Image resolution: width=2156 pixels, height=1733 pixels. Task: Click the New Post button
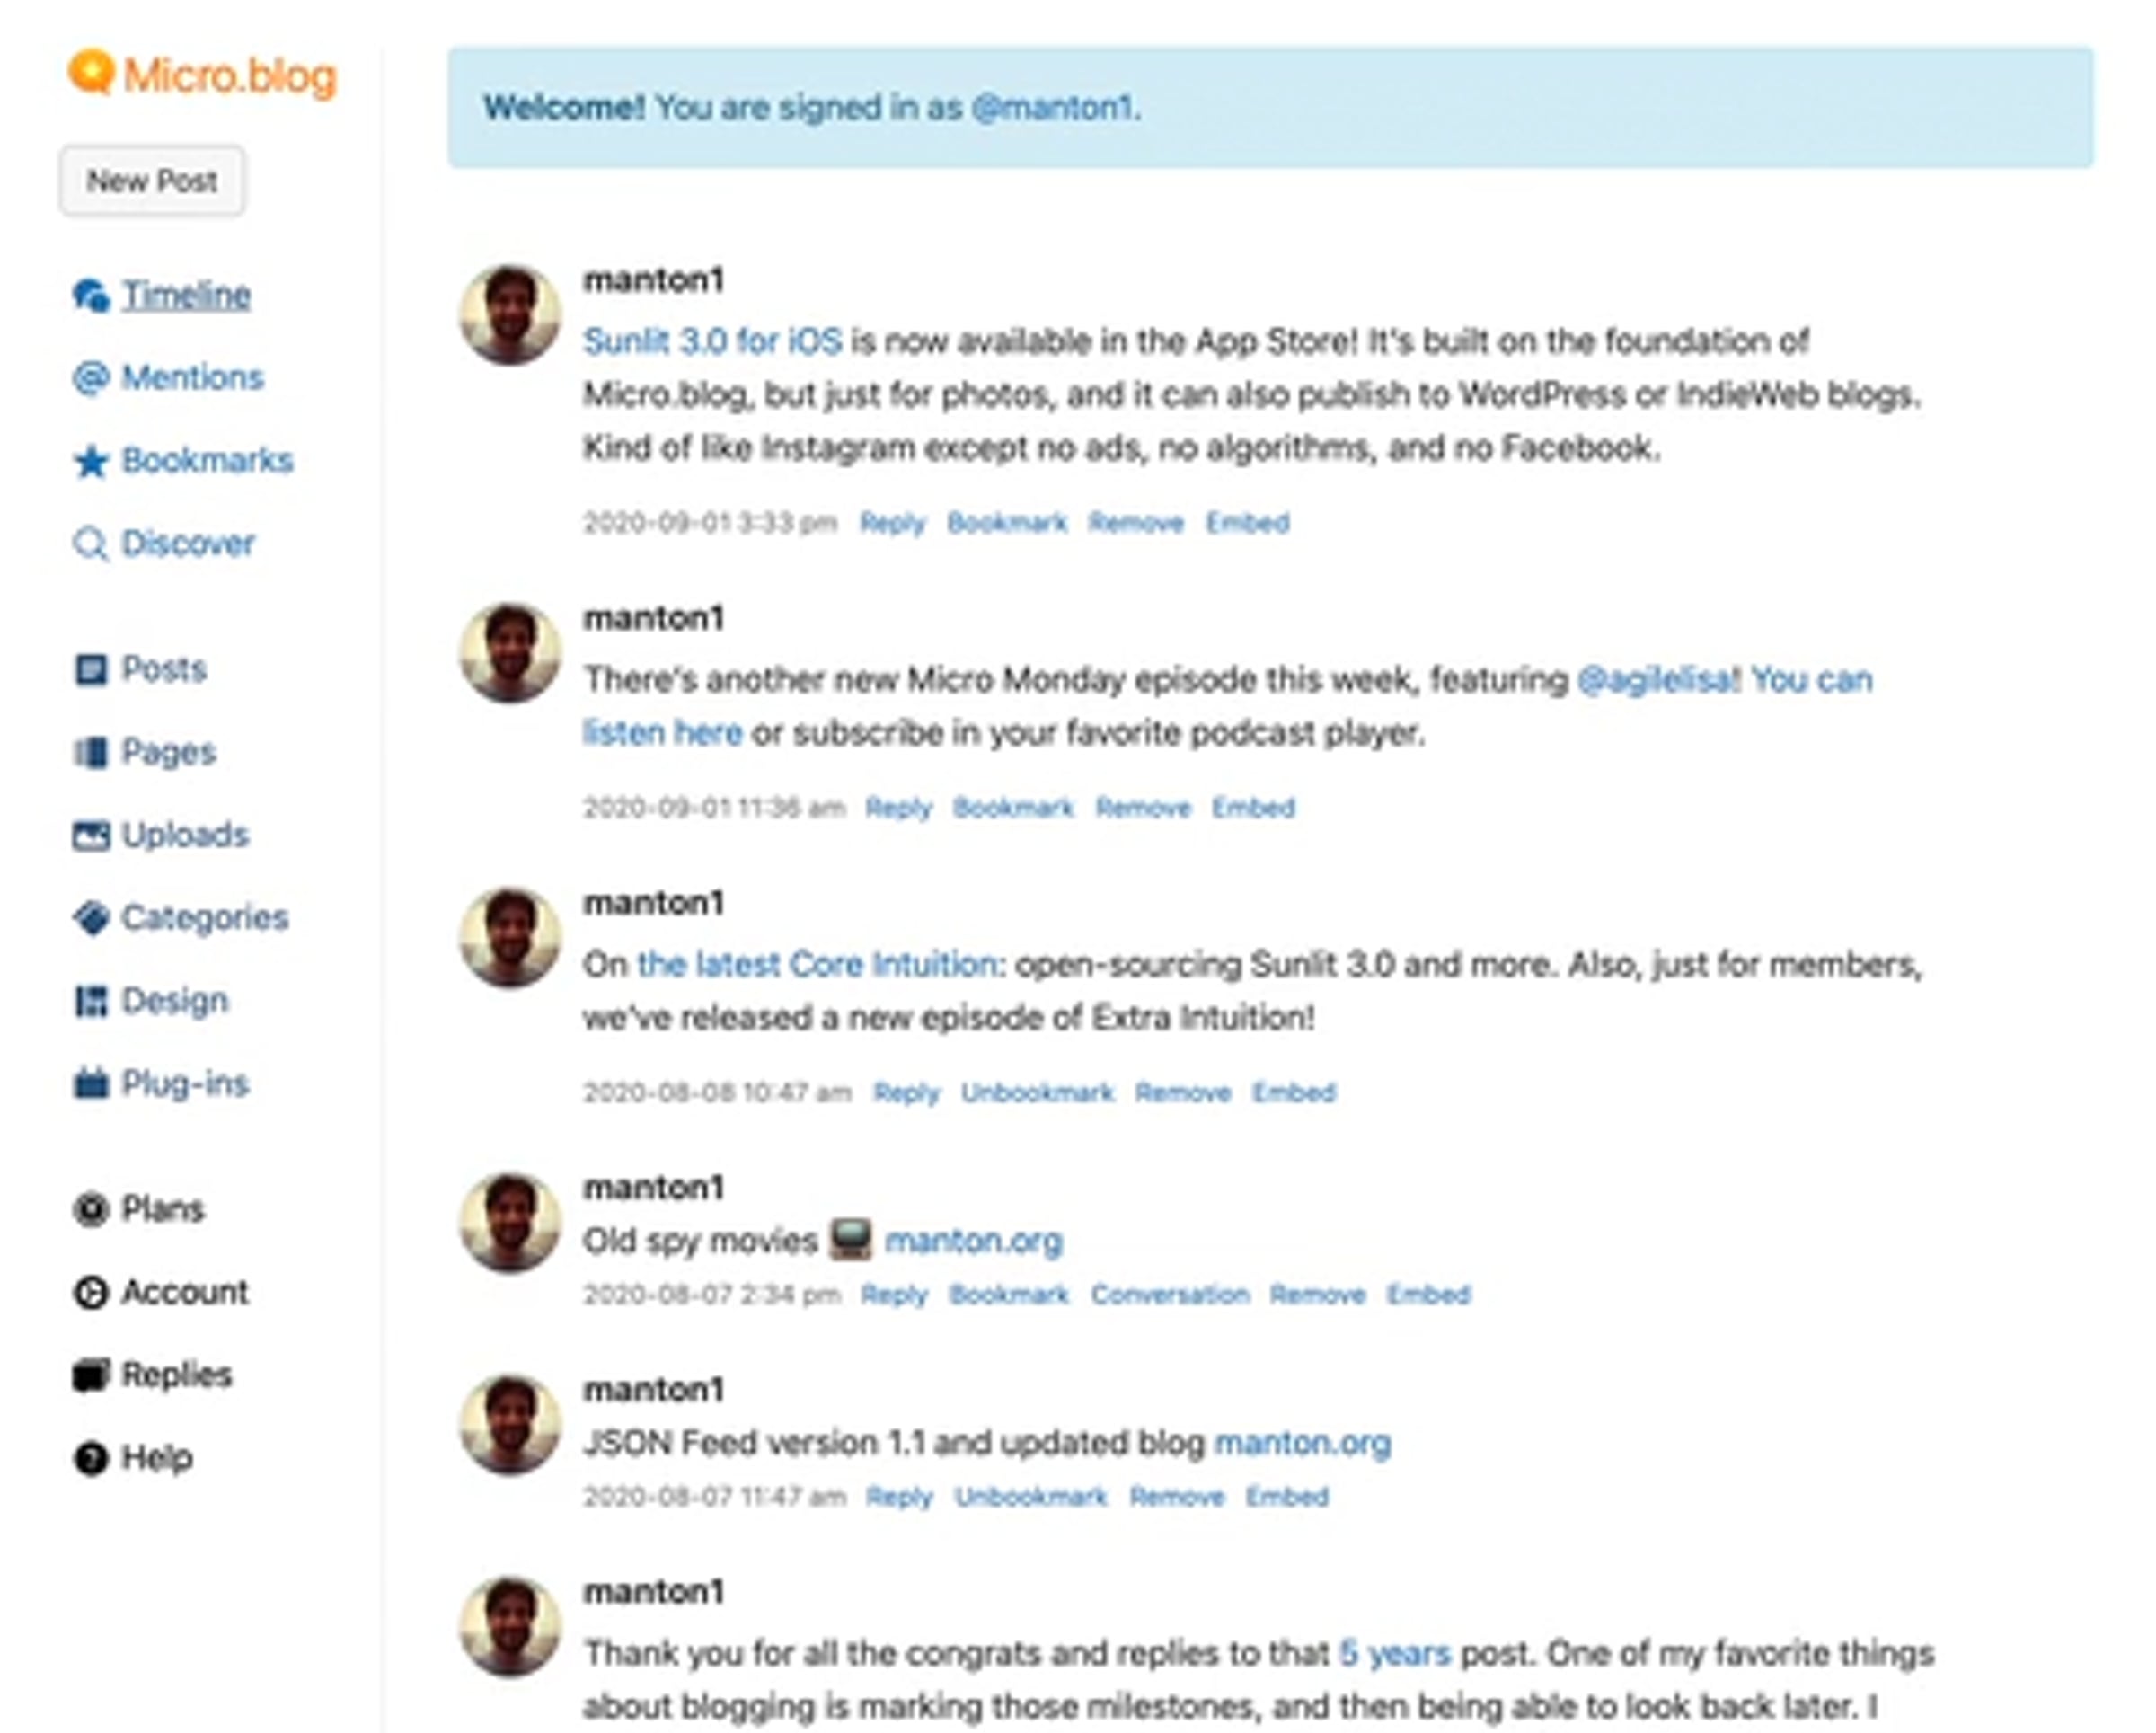pos(152,181)
